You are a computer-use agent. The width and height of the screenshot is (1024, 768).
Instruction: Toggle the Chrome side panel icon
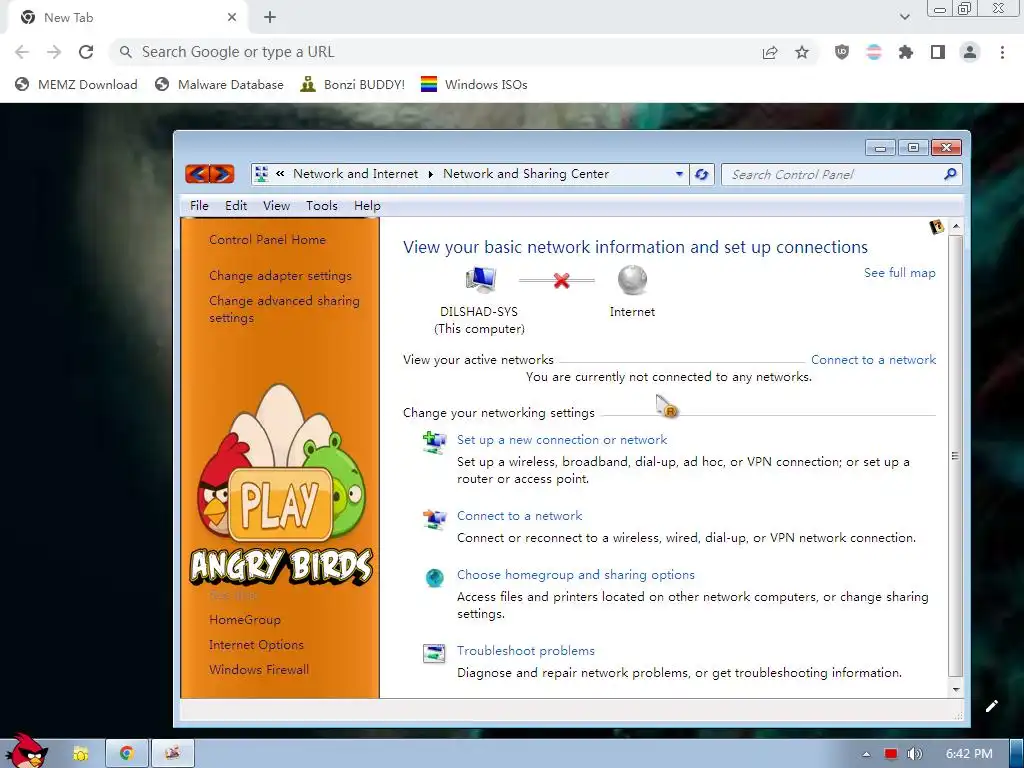(x=938, y=52)
